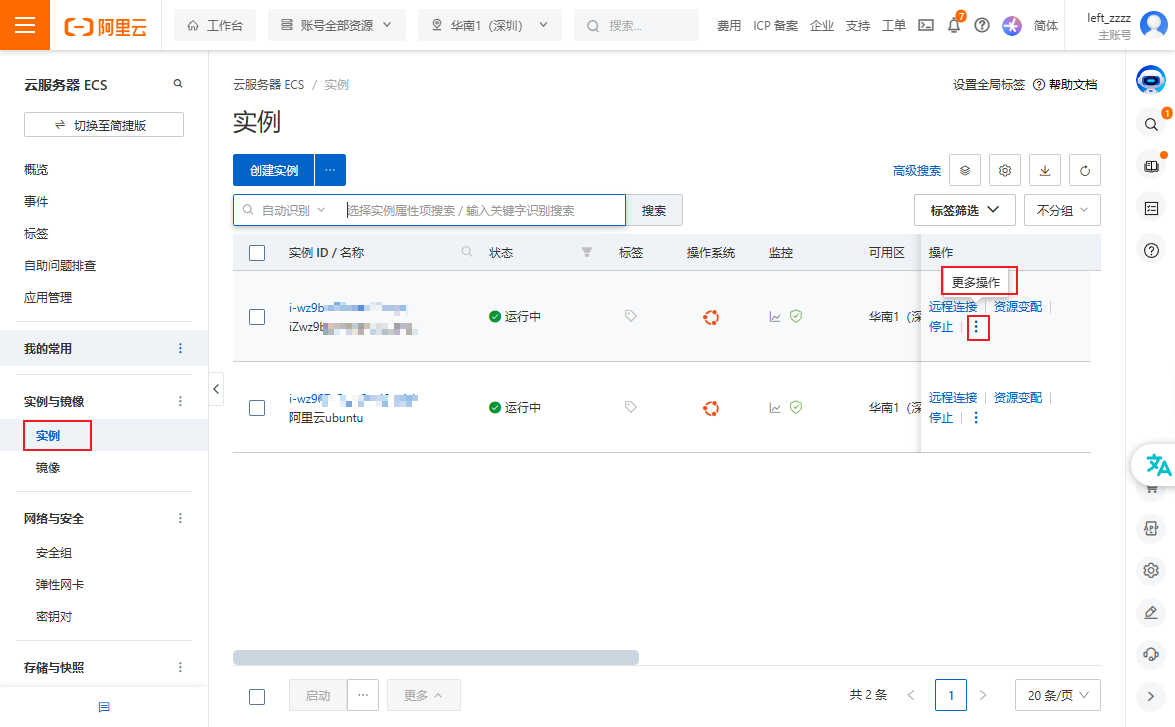The image size is (1175, 727).
Task: Click search icon in instance ID column header
Action: (467, 252)
